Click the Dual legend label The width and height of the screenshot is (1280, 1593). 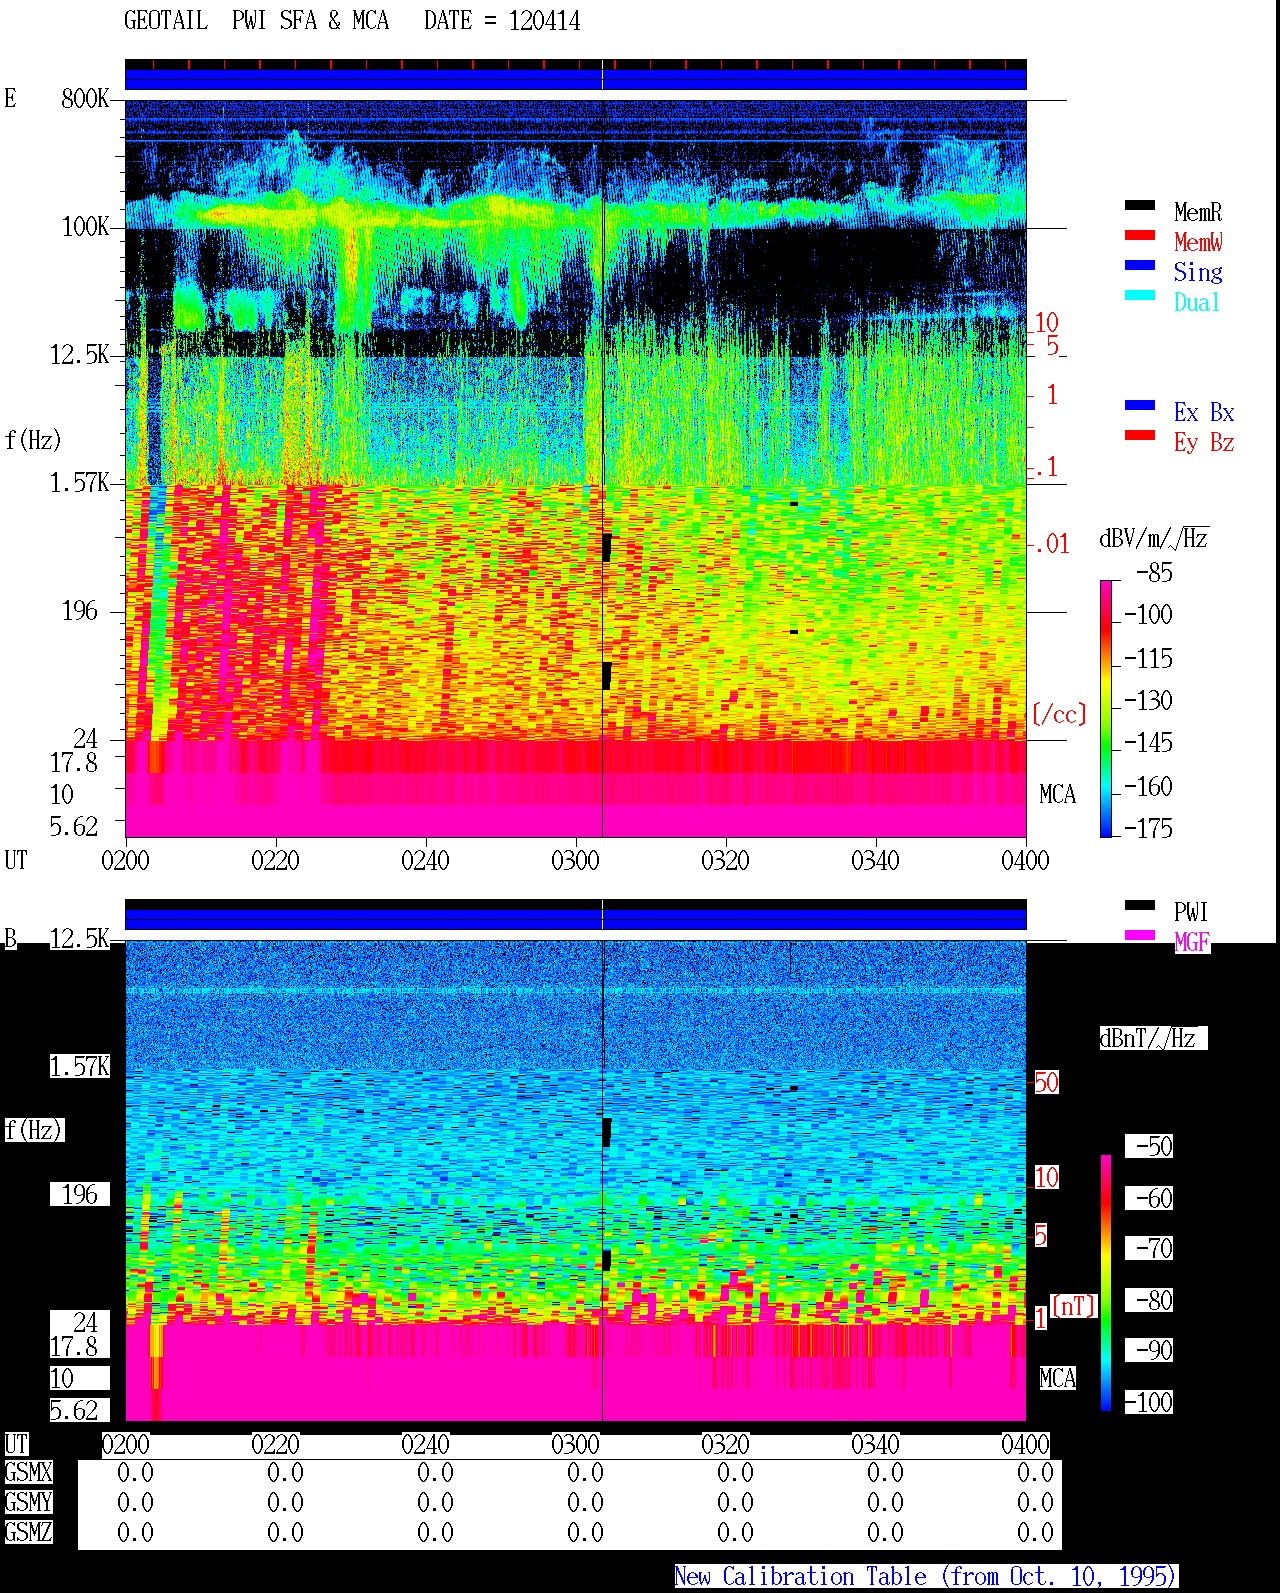[1198, 302]
